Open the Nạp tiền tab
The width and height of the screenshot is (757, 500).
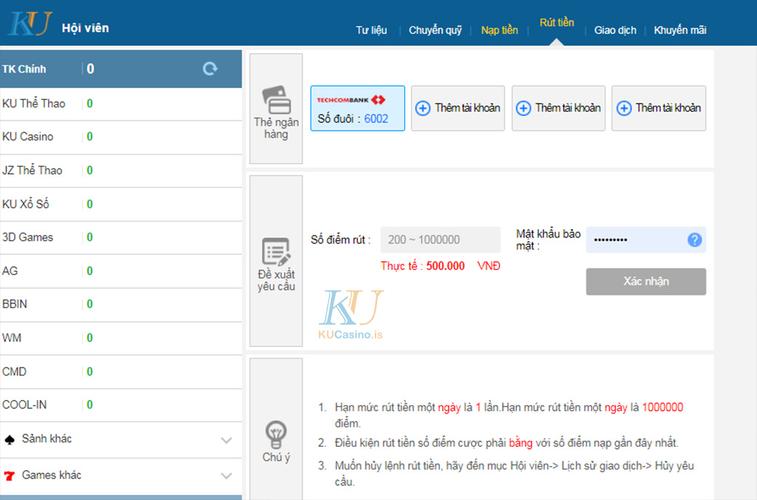pyautogui.click(x=499, y=30)
